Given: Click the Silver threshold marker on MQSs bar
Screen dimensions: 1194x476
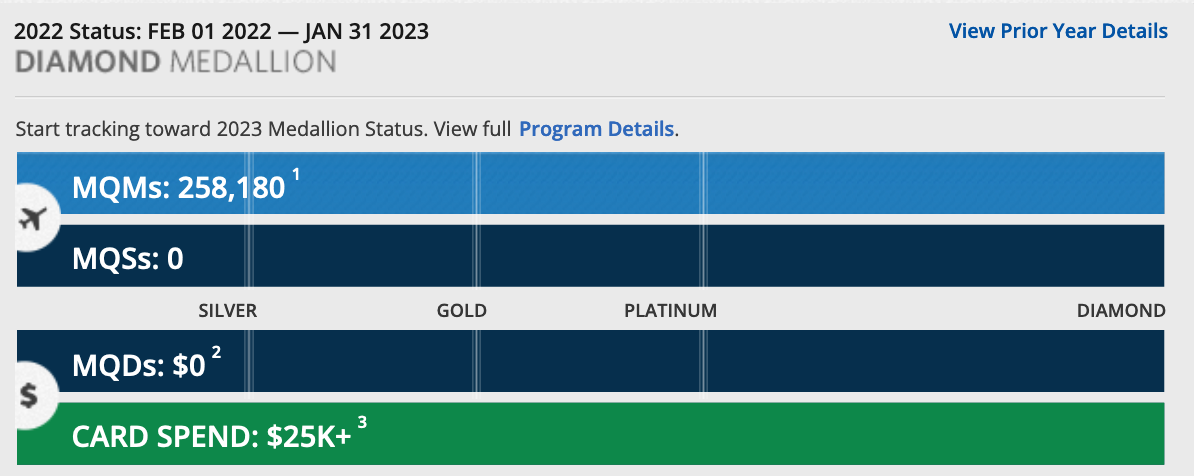Looking at the screenshot, I should 248,257.
